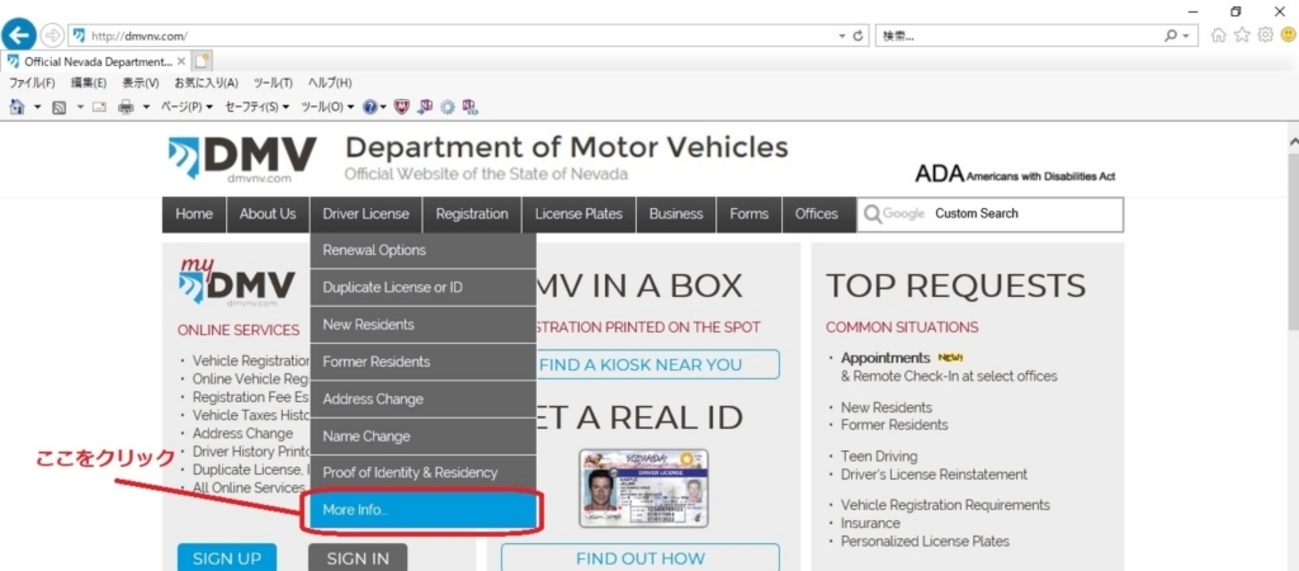Screen dimensions: 1299x571
Task: Click the page refresh icon
Action: pyautogui.click(x=858, y=36)
